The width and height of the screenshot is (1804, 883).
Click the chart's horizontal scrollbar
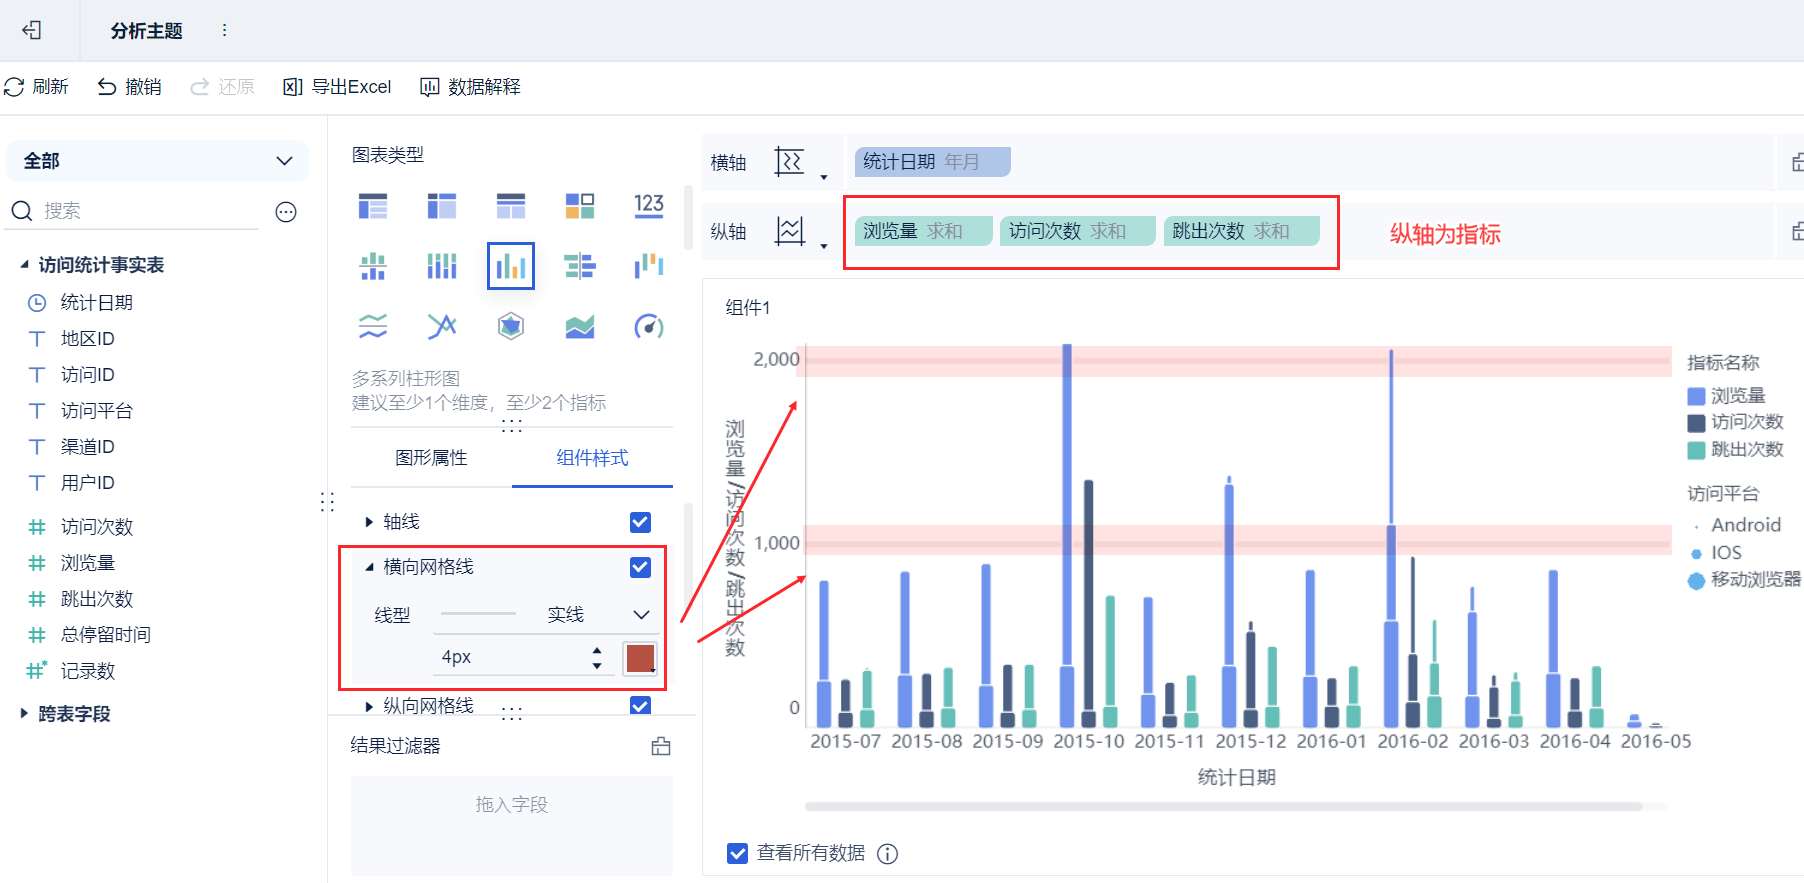coord(1223,806)
